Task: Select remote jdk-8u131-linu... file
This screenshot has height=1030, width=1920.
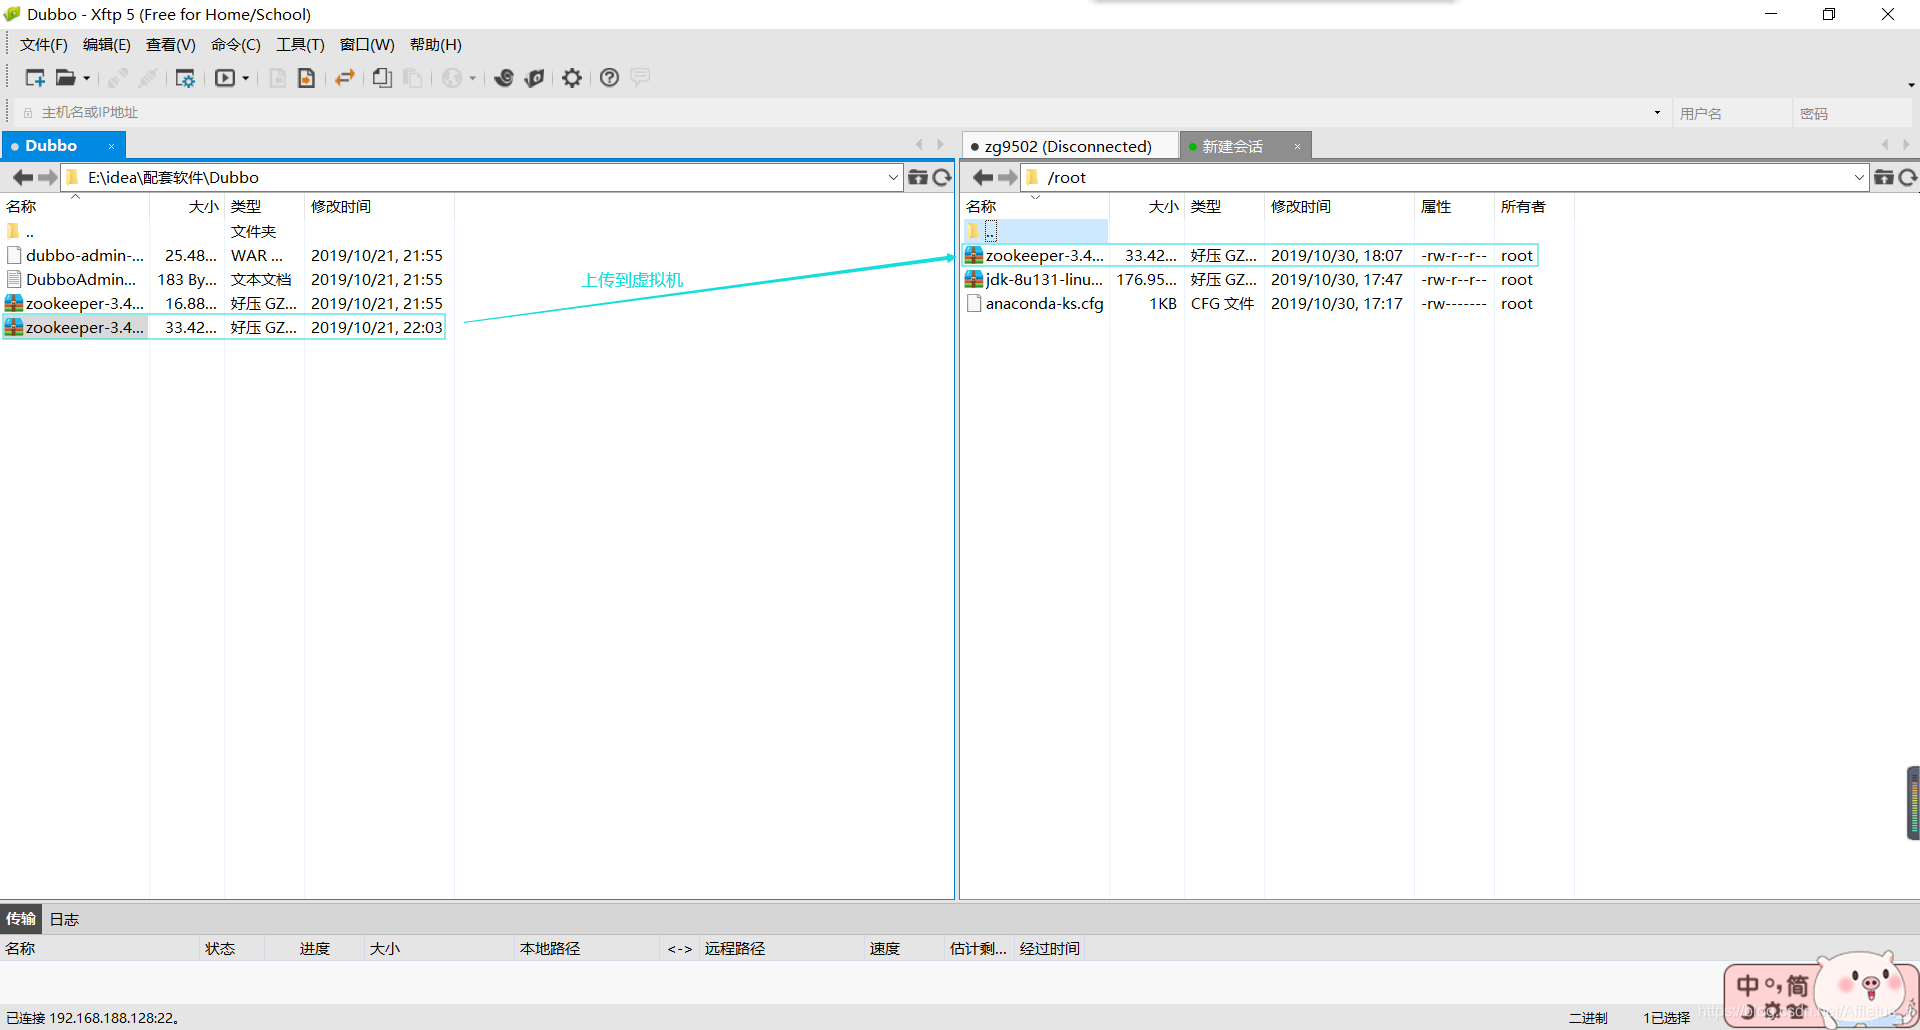Action: pos(1250,280)
